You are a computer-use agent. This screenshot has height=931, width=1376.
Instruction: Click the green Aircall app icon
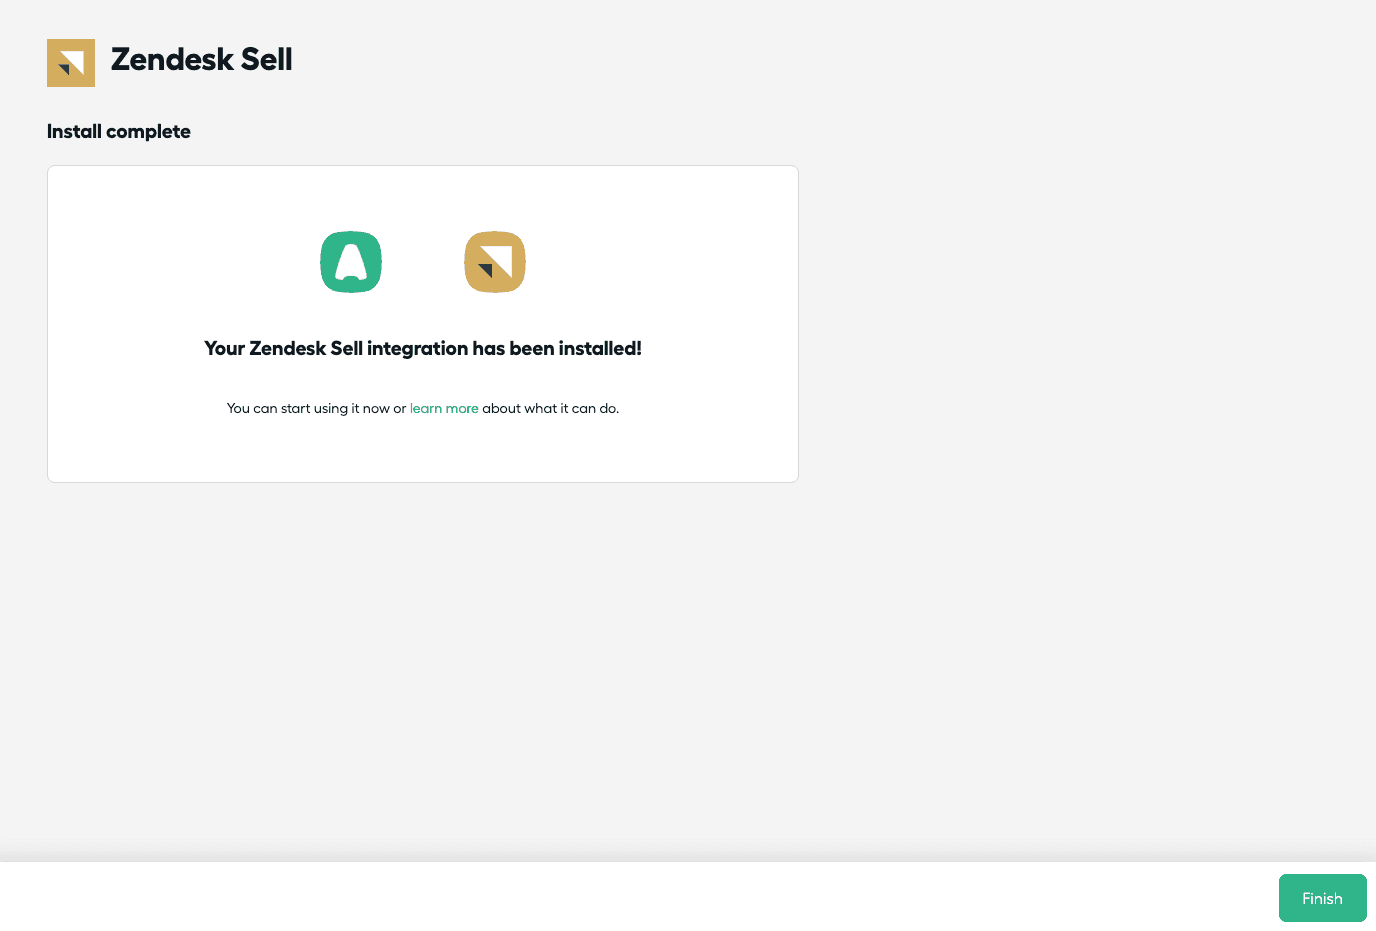[x=351, y=262]
